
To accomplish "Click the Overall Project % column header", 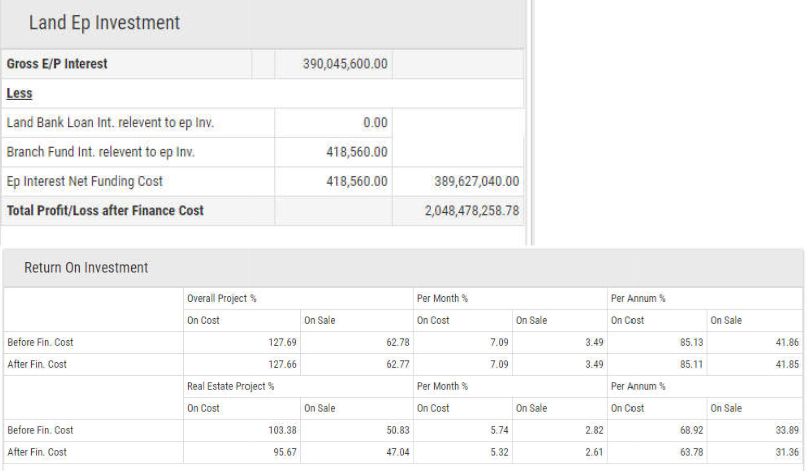I will click(223, 299).
